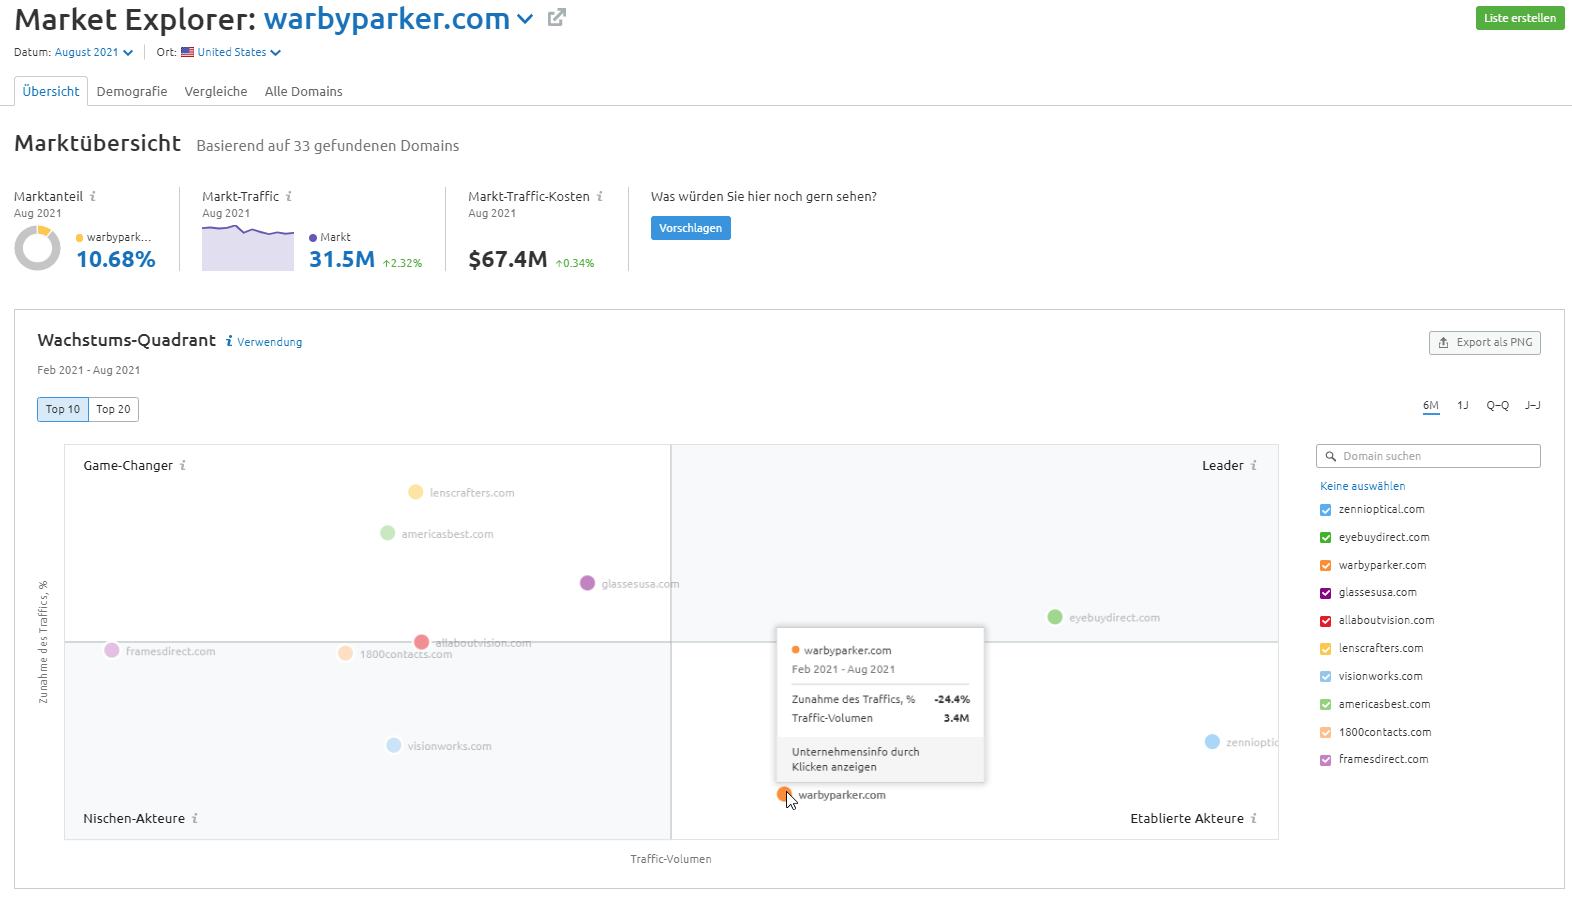Click the Markt-Traffic trend sparkline chart
The height and width of the screenshot is (897, 1572).
point(248,247)
